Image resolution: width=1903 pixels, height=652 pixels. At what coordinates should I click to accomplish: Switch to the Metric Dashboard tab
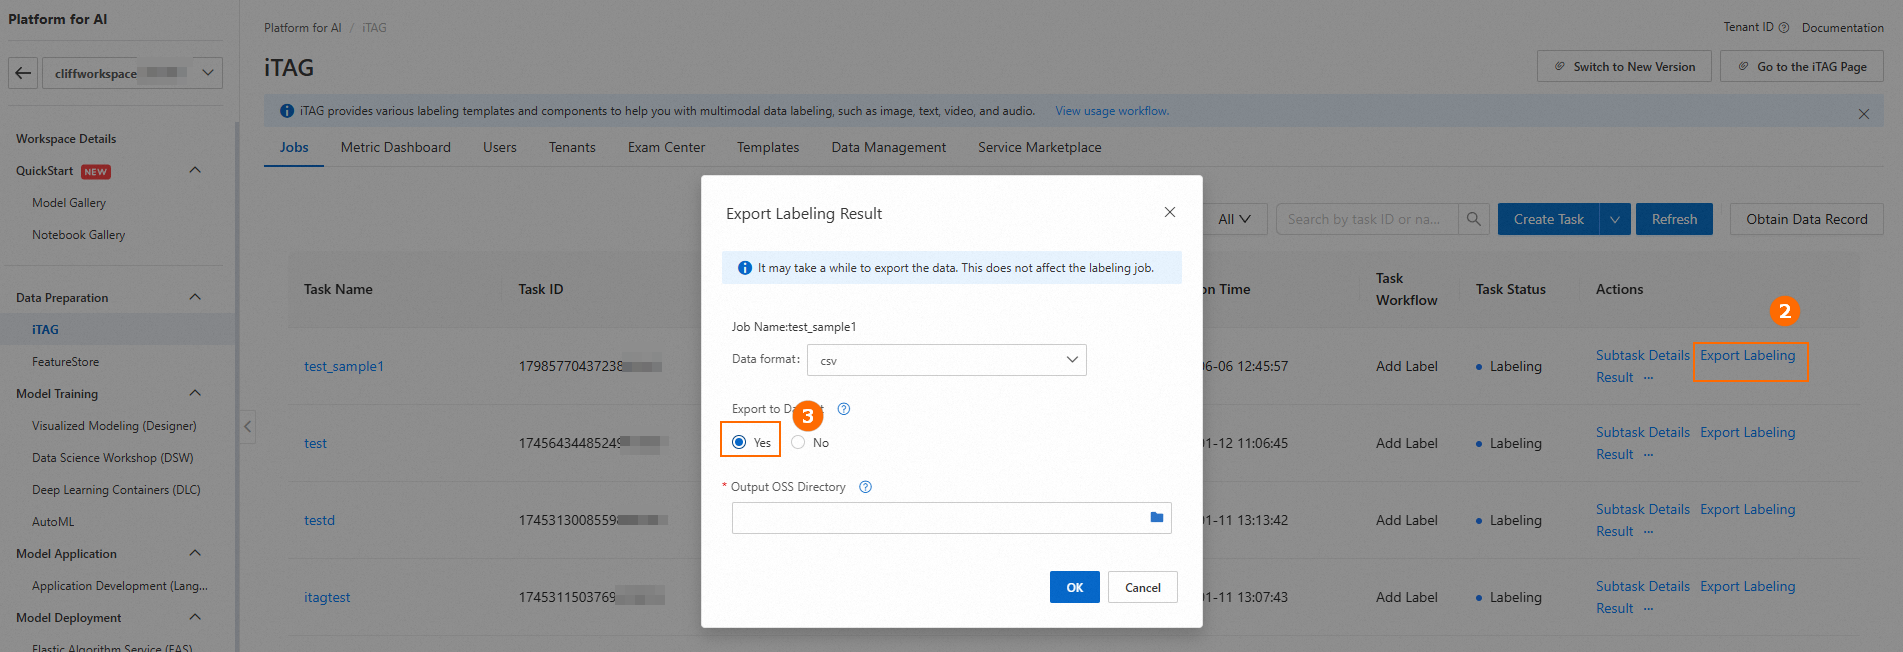click(x=396, y=147)
